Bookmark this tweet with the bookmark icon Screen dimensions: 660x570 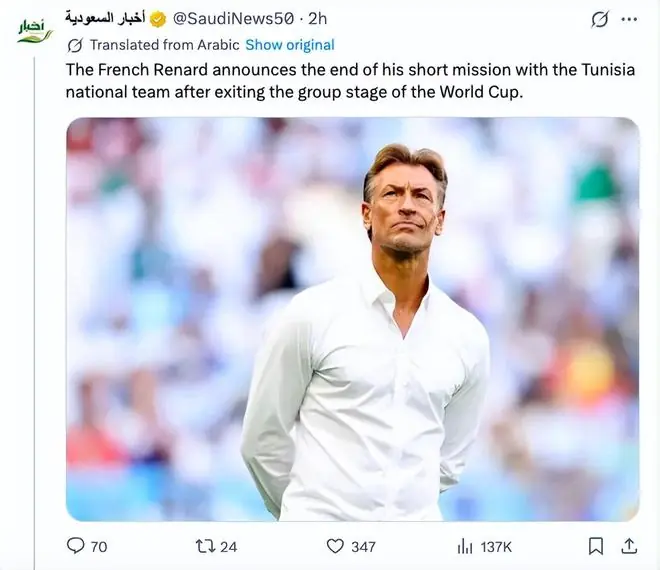(x=596, y=546)
